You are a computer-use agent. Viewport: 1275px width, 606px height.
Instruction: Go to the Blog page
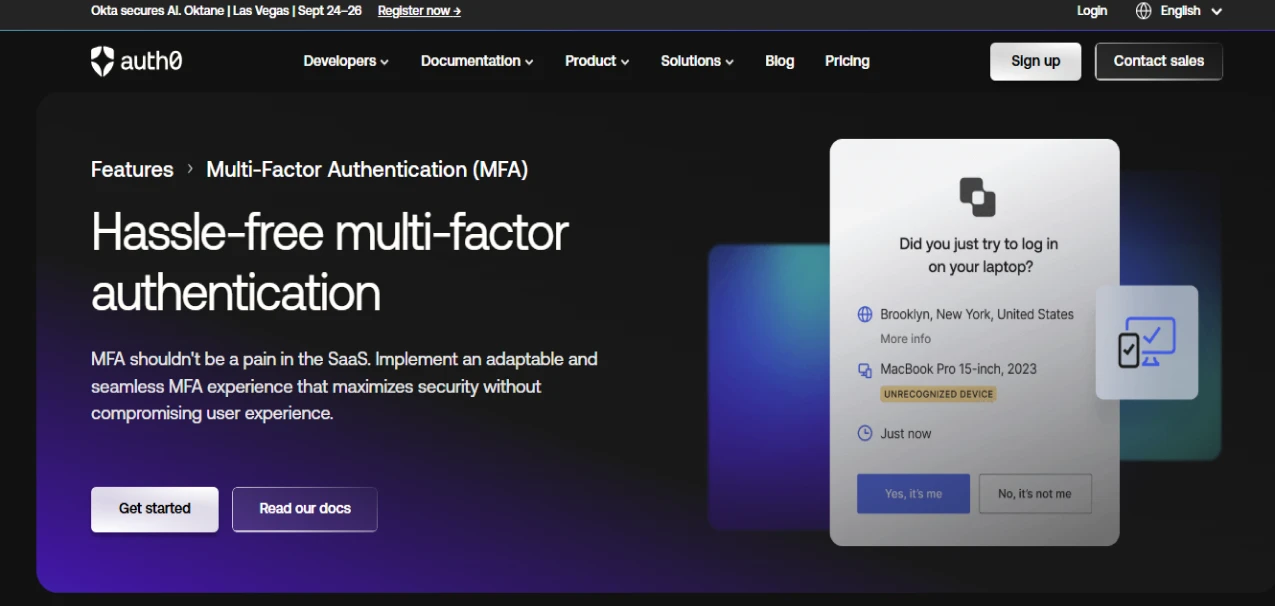780,61
